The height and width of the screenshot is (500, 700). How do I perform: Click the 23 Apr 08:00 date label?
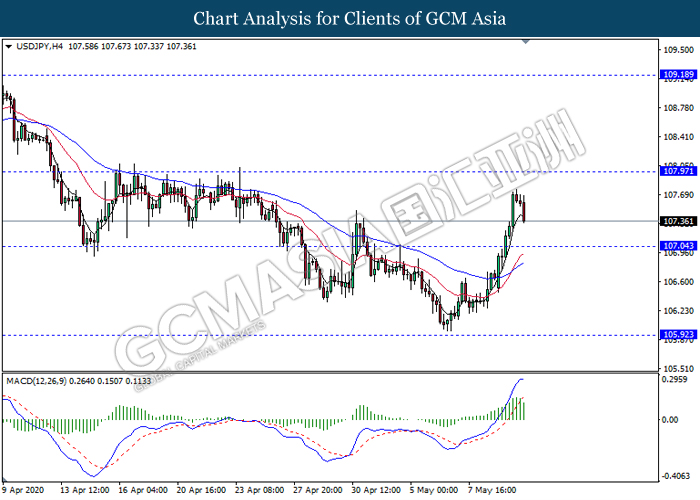(260, 491)
